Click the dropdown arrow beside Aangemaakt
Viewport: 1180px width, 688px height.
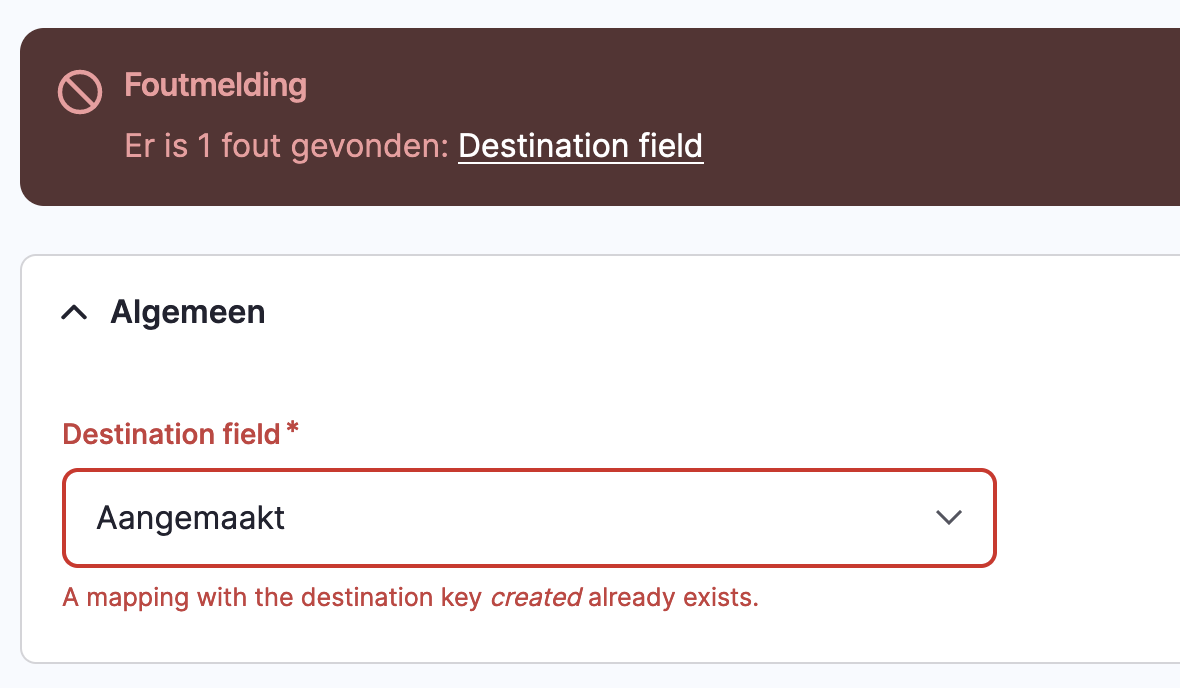point(948,518)
